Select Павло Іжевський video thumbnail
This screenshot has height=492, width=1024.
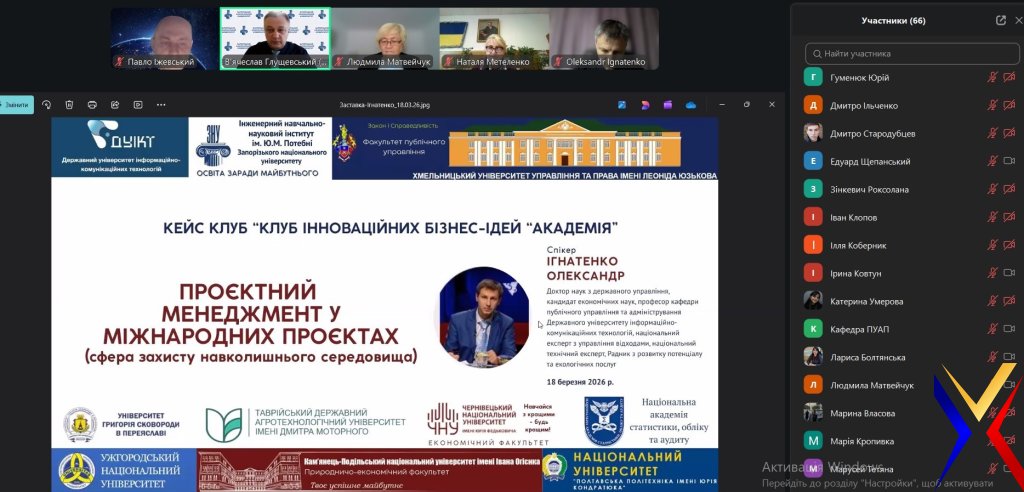coord(165,39)
